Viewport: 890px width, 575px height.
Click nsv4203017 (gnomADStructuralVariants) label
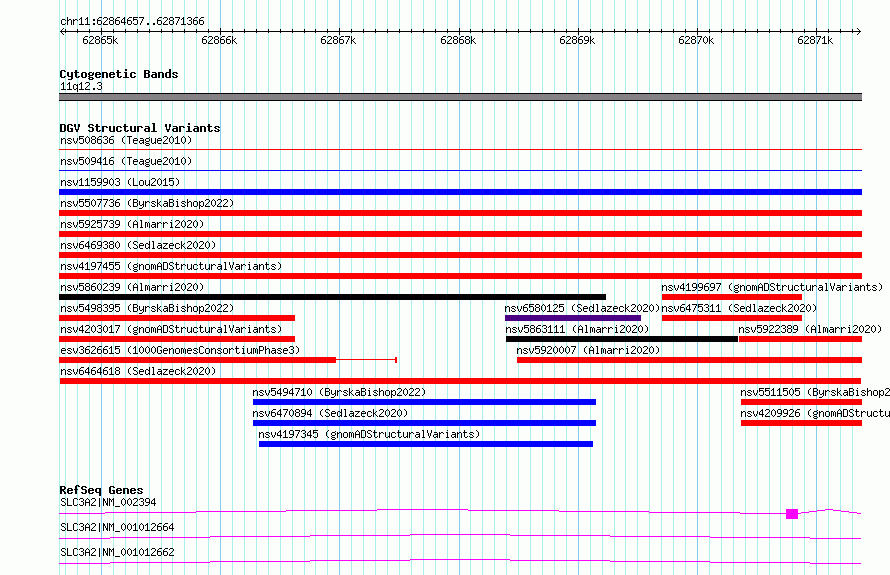tap(171, 329)
